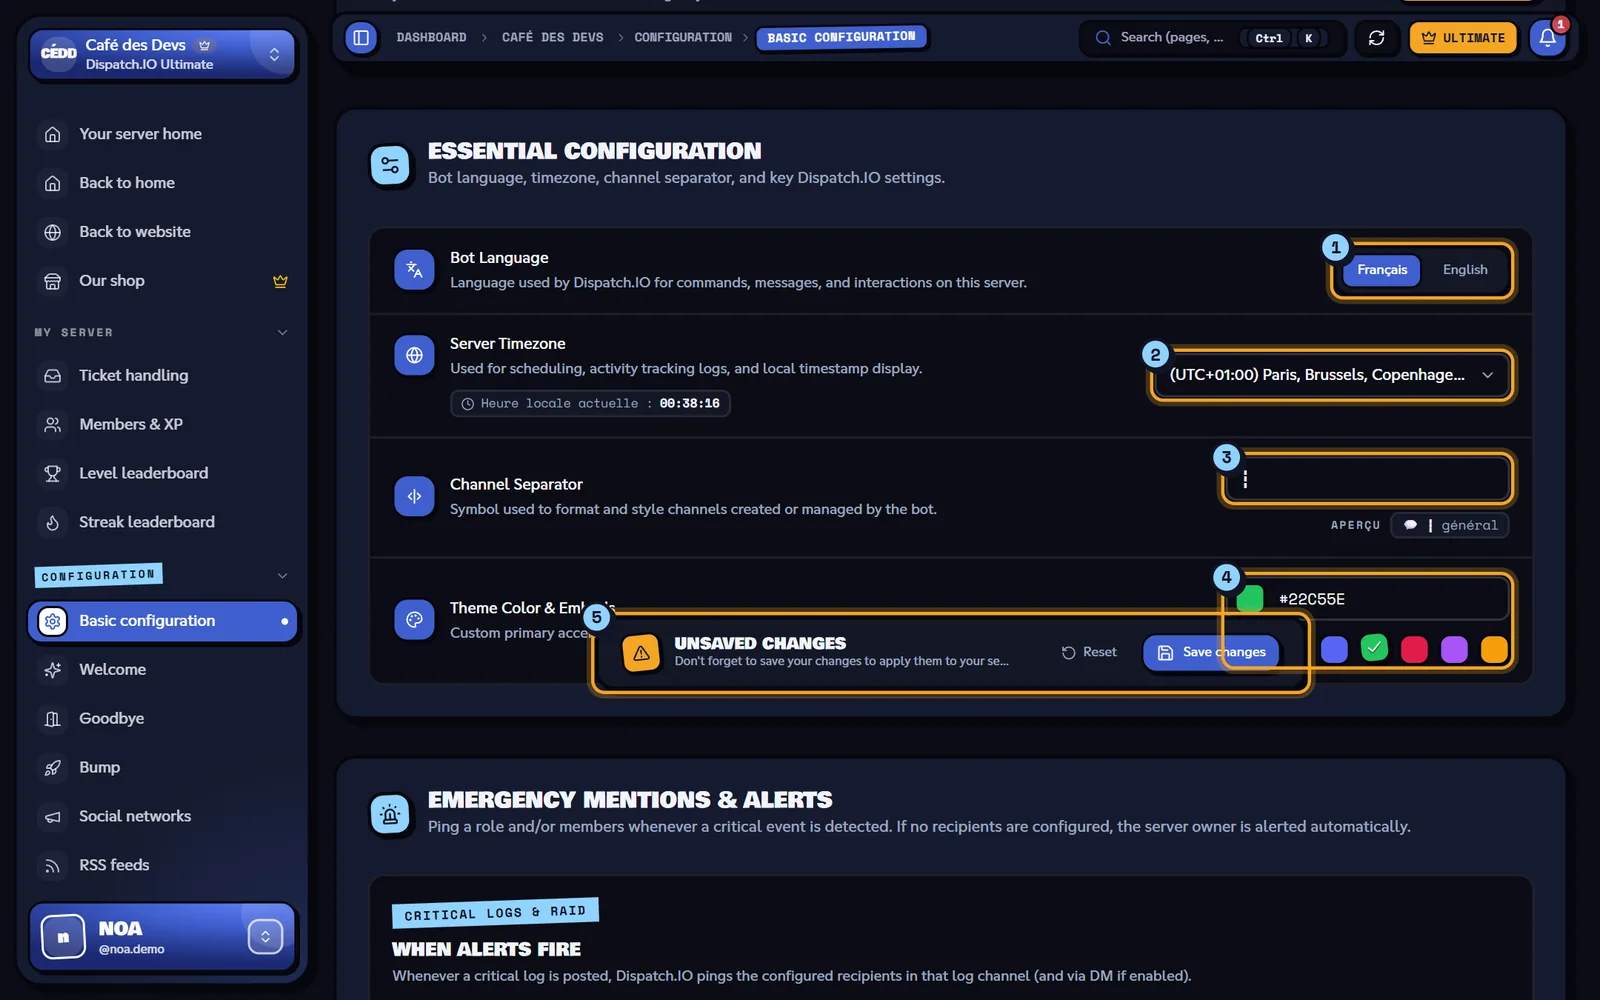This screenshot has height=1000, width=1600.
Task: Click the Bot Language translate icon
Action: [414, 270]
